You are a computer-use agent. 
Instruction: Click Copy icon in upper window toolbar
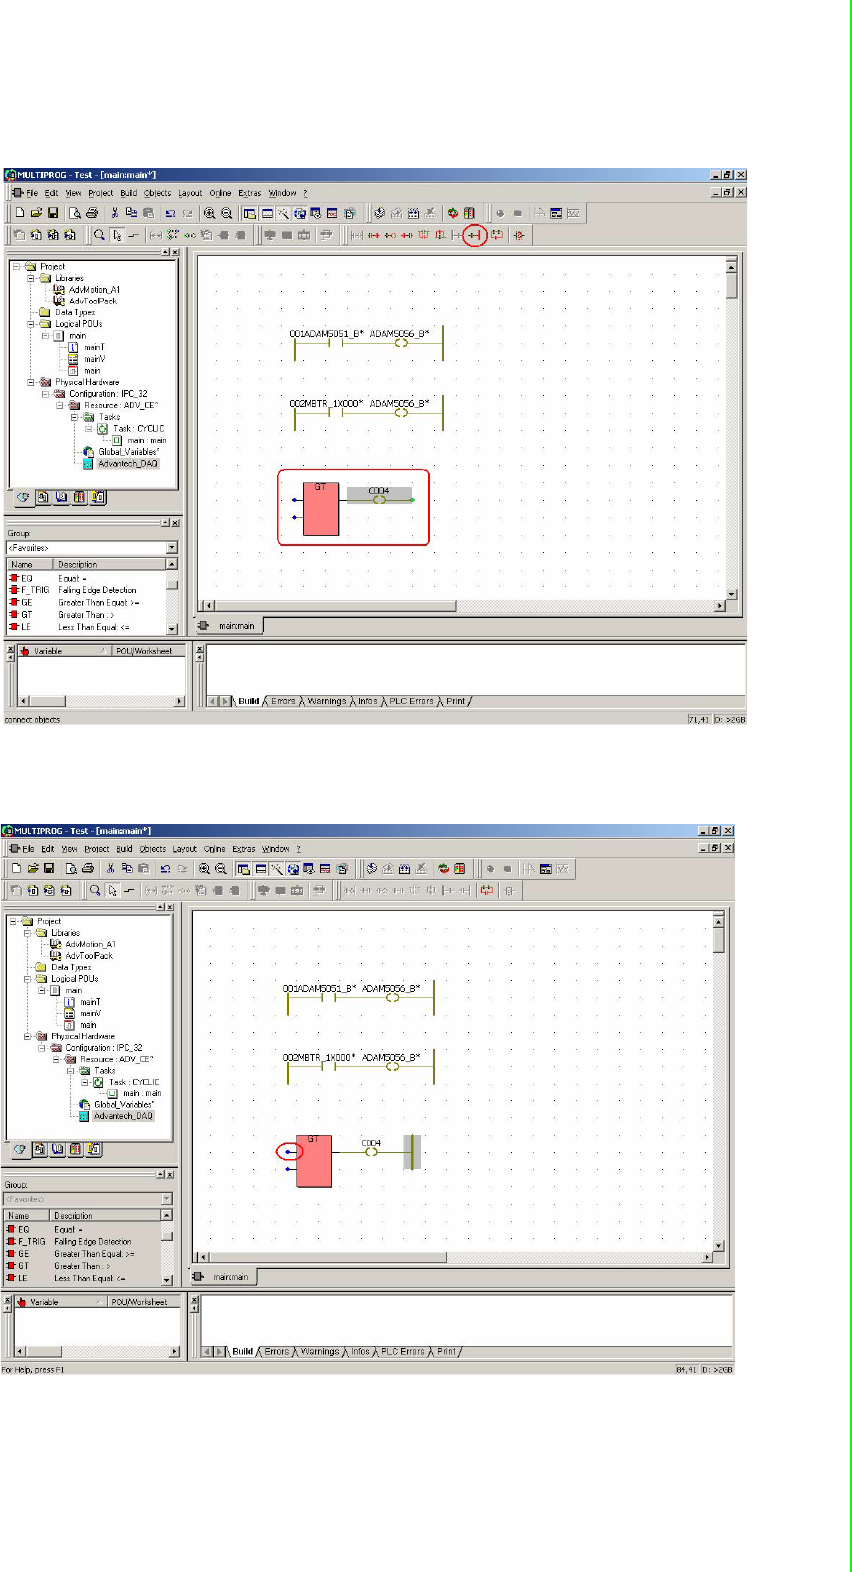[131, 213]
